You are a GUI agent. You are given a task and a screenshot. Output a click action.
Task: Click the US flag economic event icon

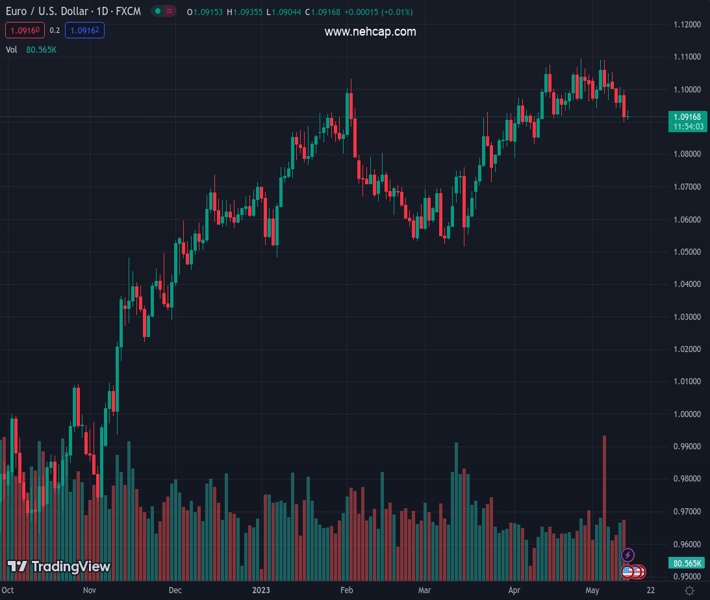[629, 571]
